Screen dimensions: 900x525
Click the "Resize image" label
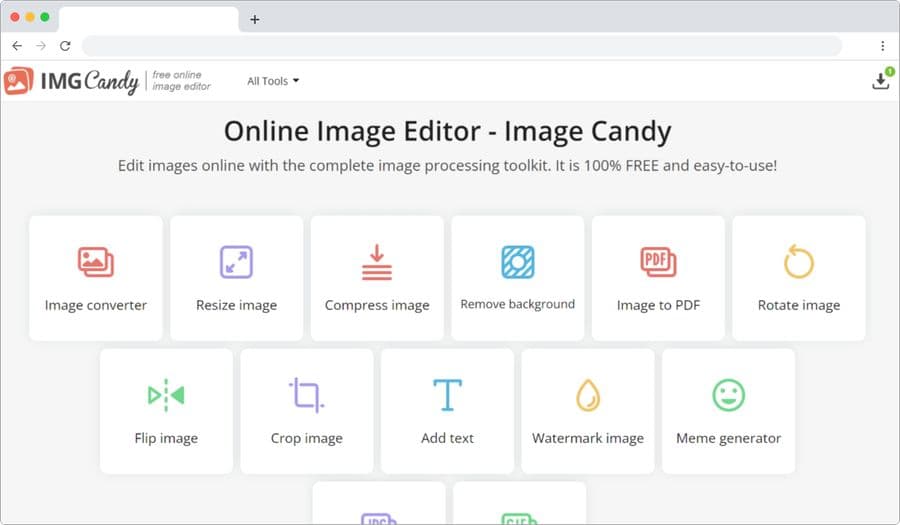pos(236,305)
